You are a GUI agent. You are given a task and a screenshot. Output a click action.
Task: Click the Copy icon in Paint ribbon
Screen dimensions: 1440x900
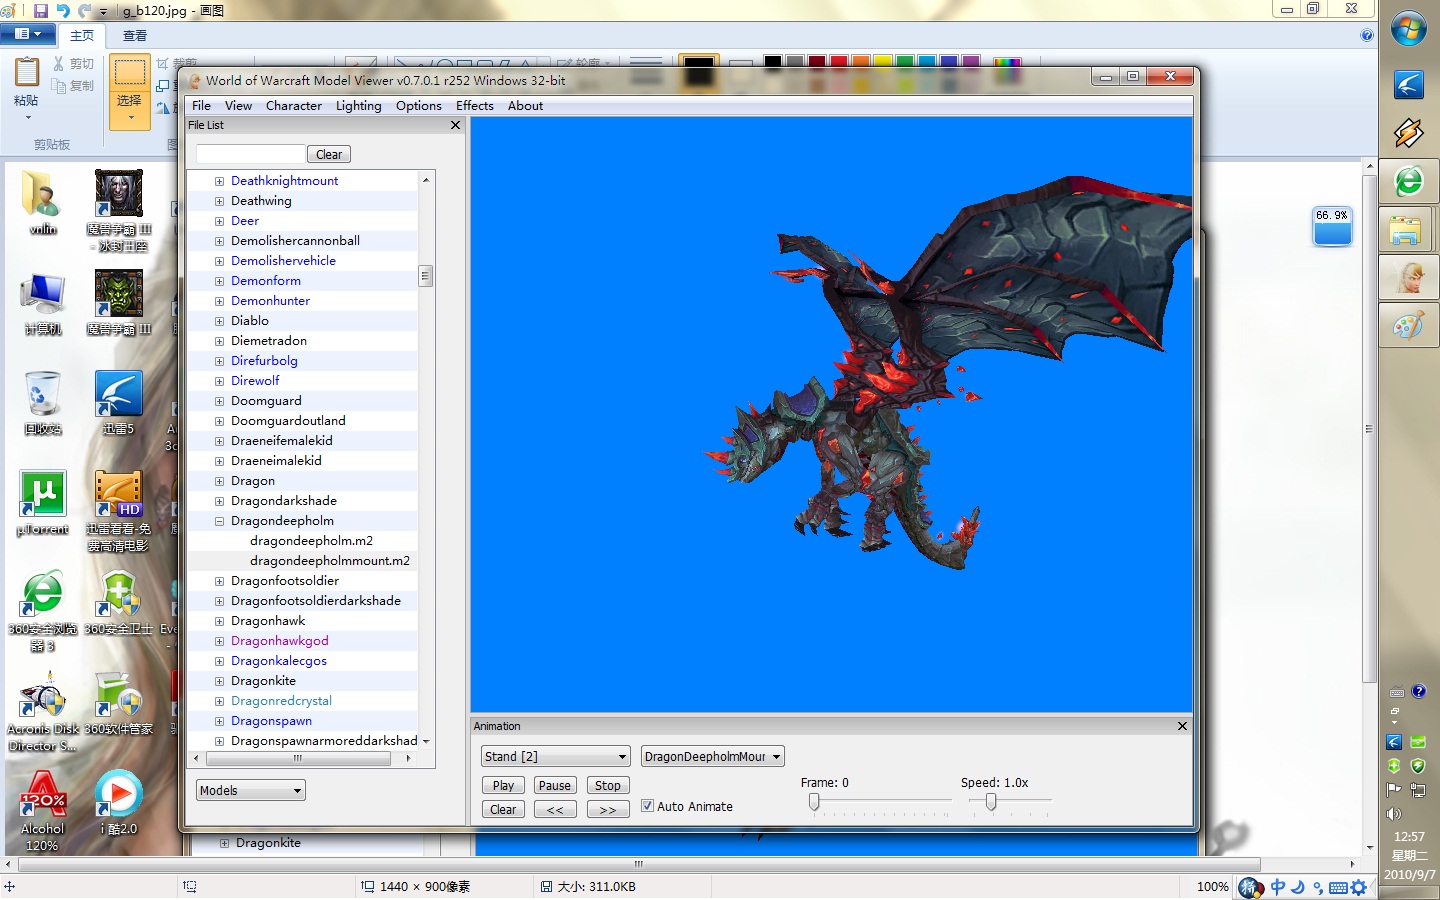59,86
